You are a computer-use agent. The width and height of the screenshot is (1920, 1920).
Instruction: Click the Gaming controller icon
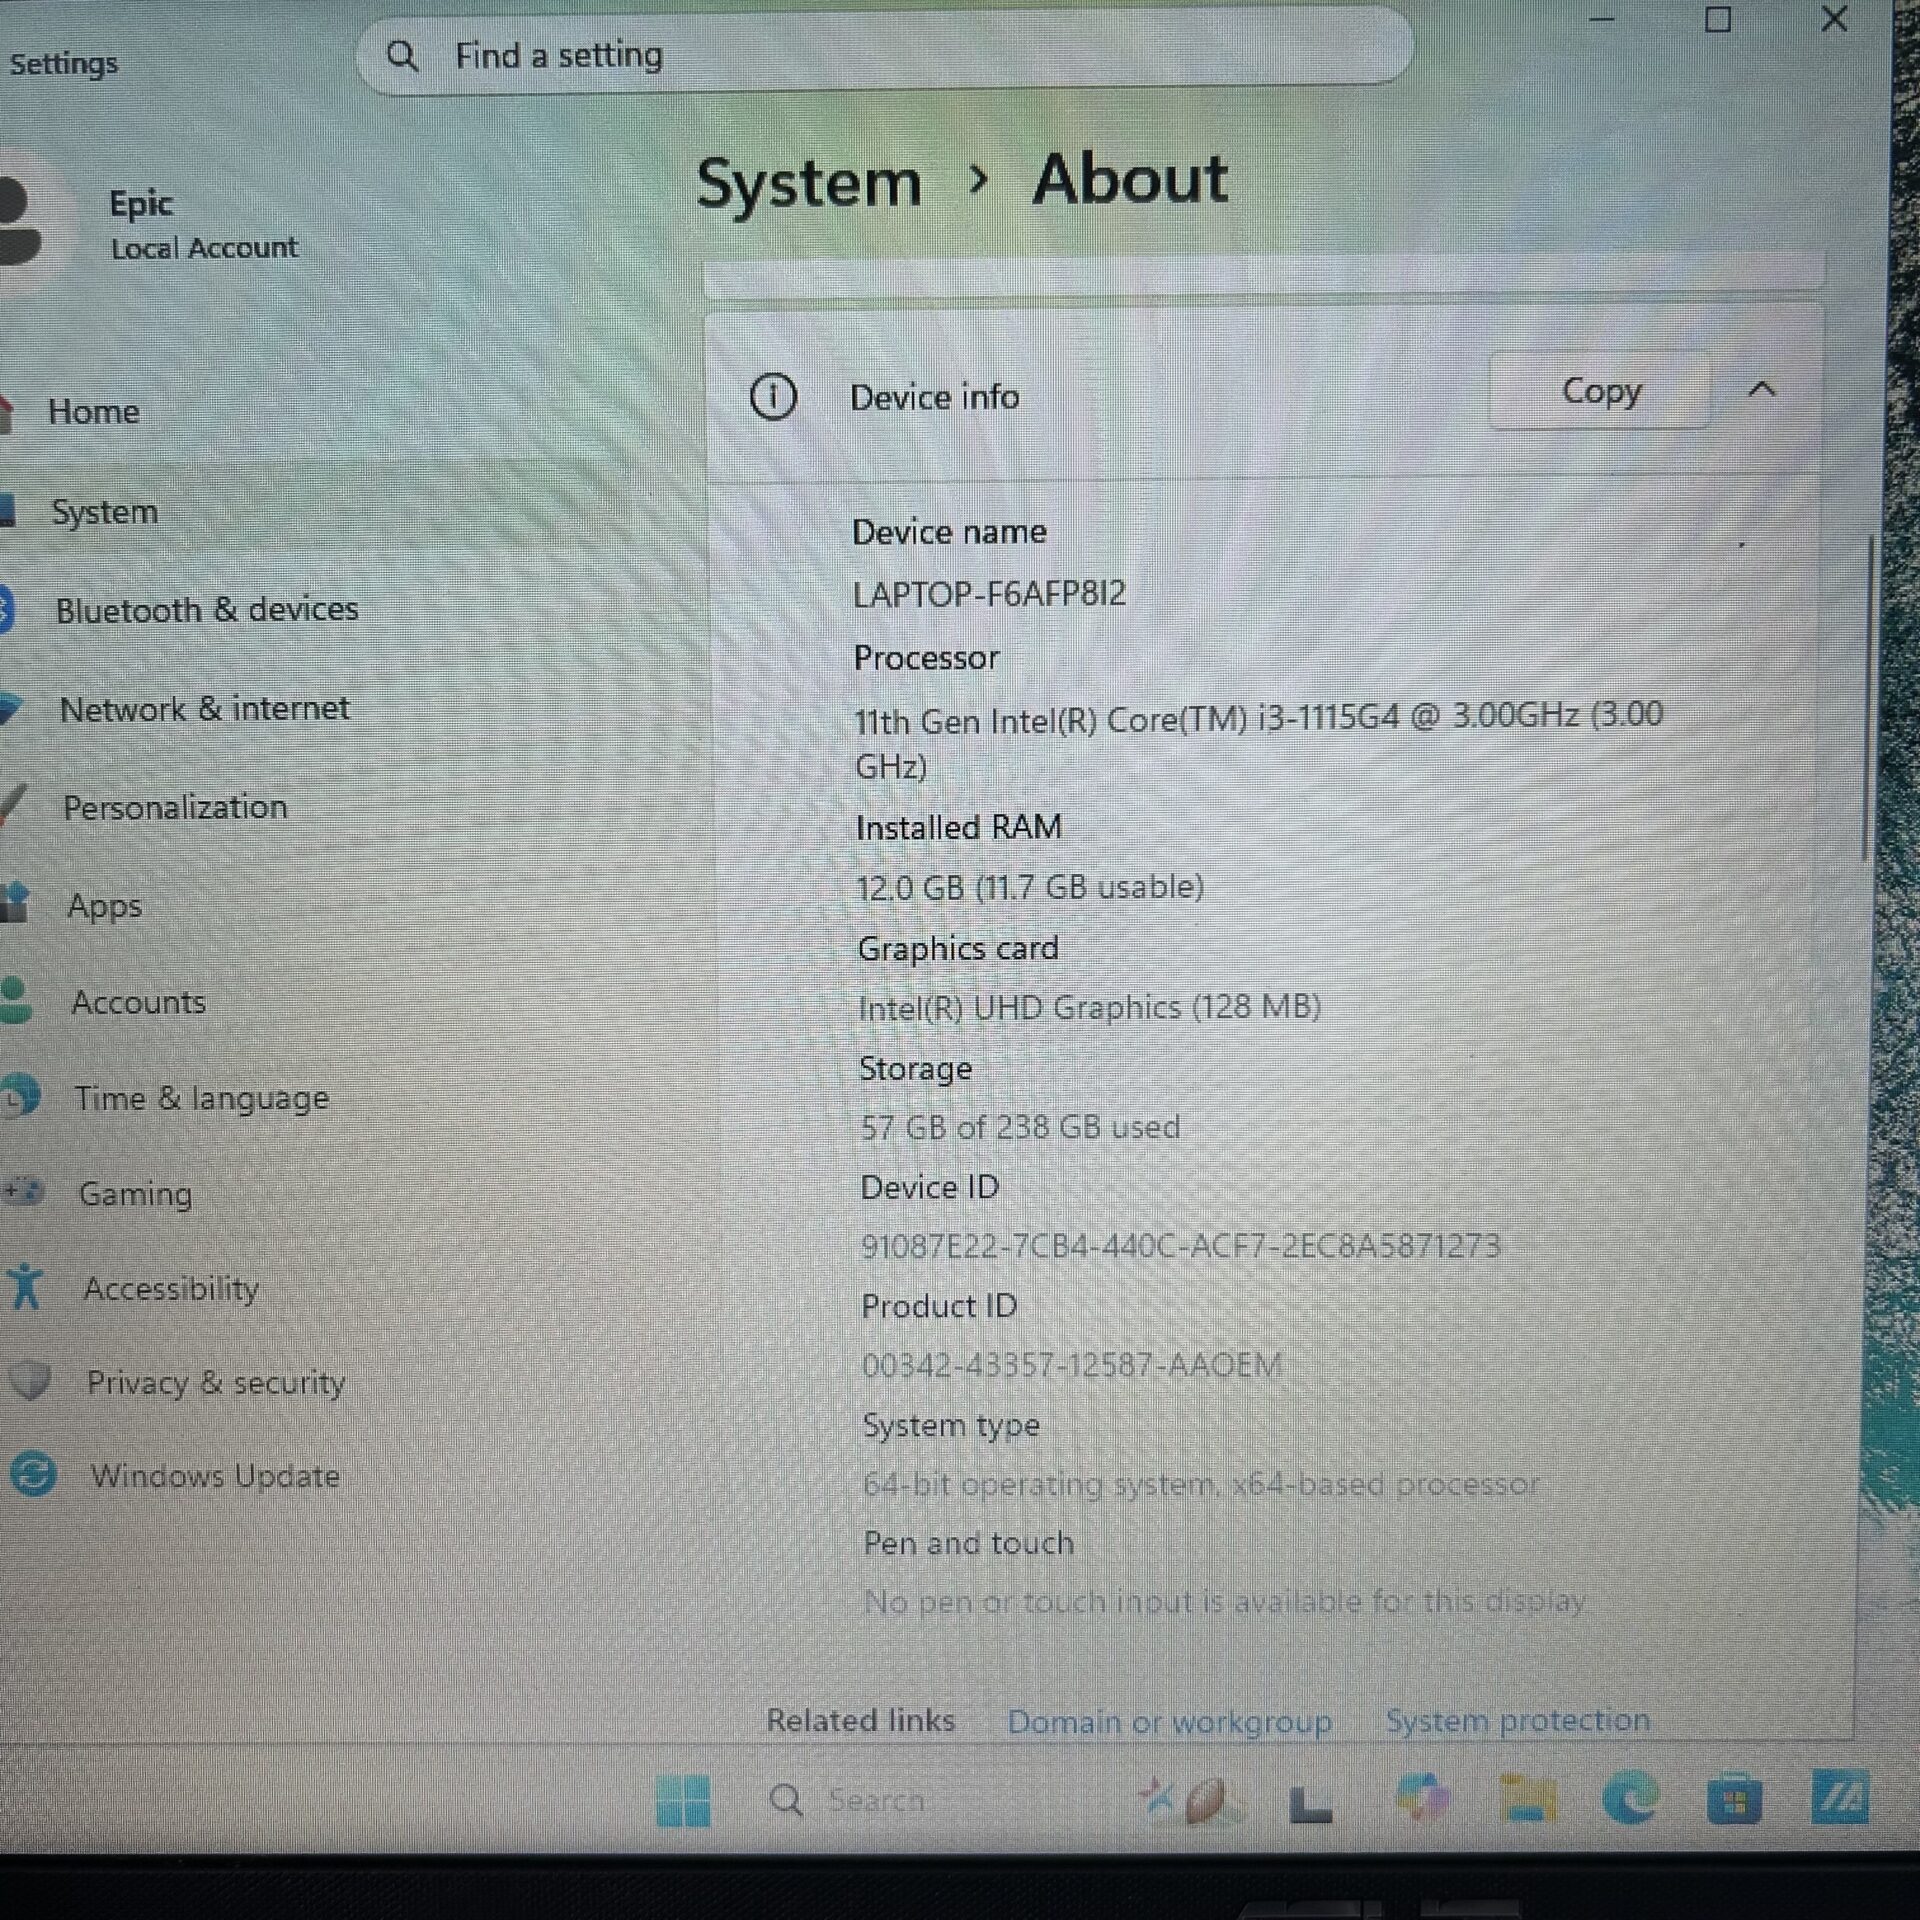coord(24,1192)
